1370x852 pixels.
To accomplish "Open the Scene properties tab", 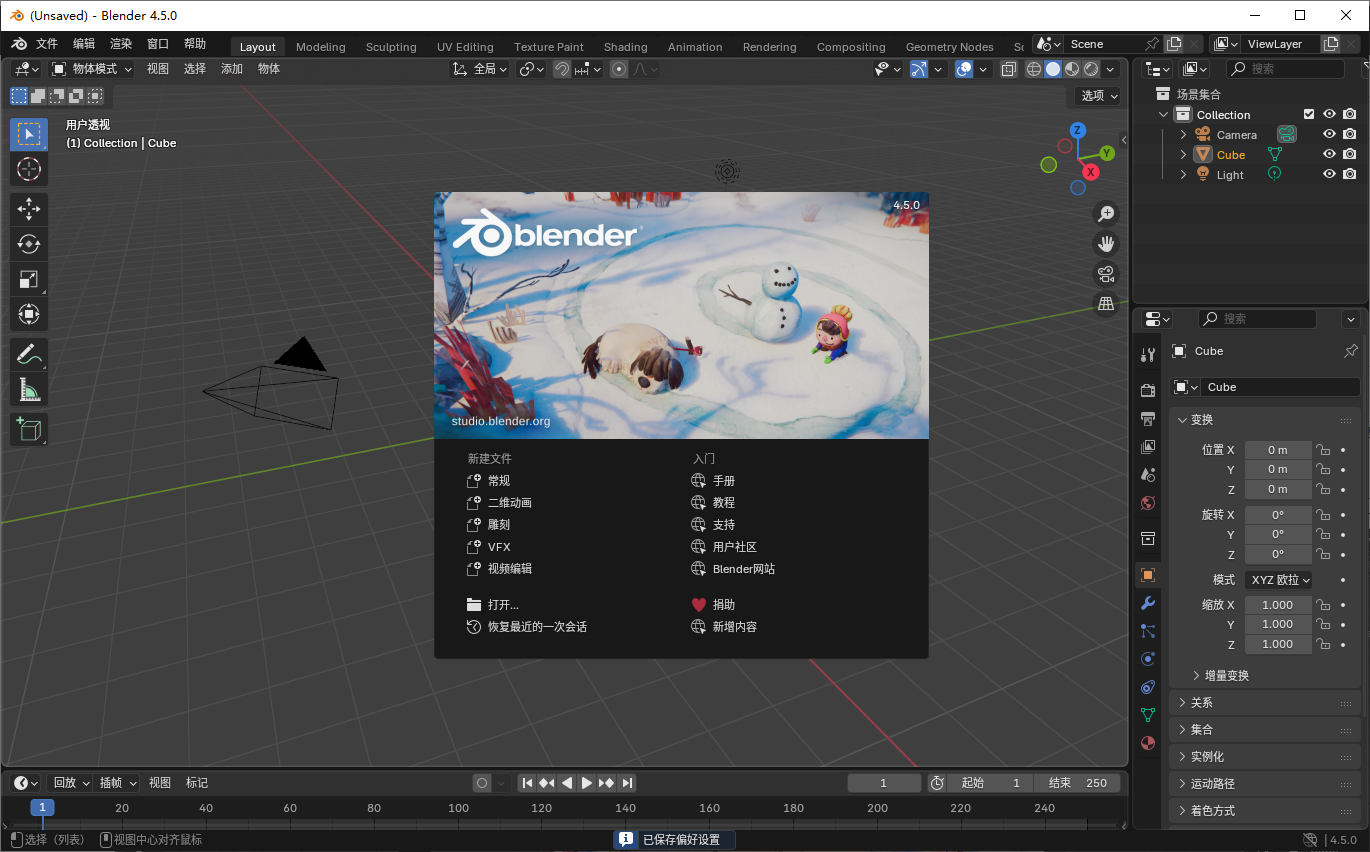I will [x=1148, y=474].
